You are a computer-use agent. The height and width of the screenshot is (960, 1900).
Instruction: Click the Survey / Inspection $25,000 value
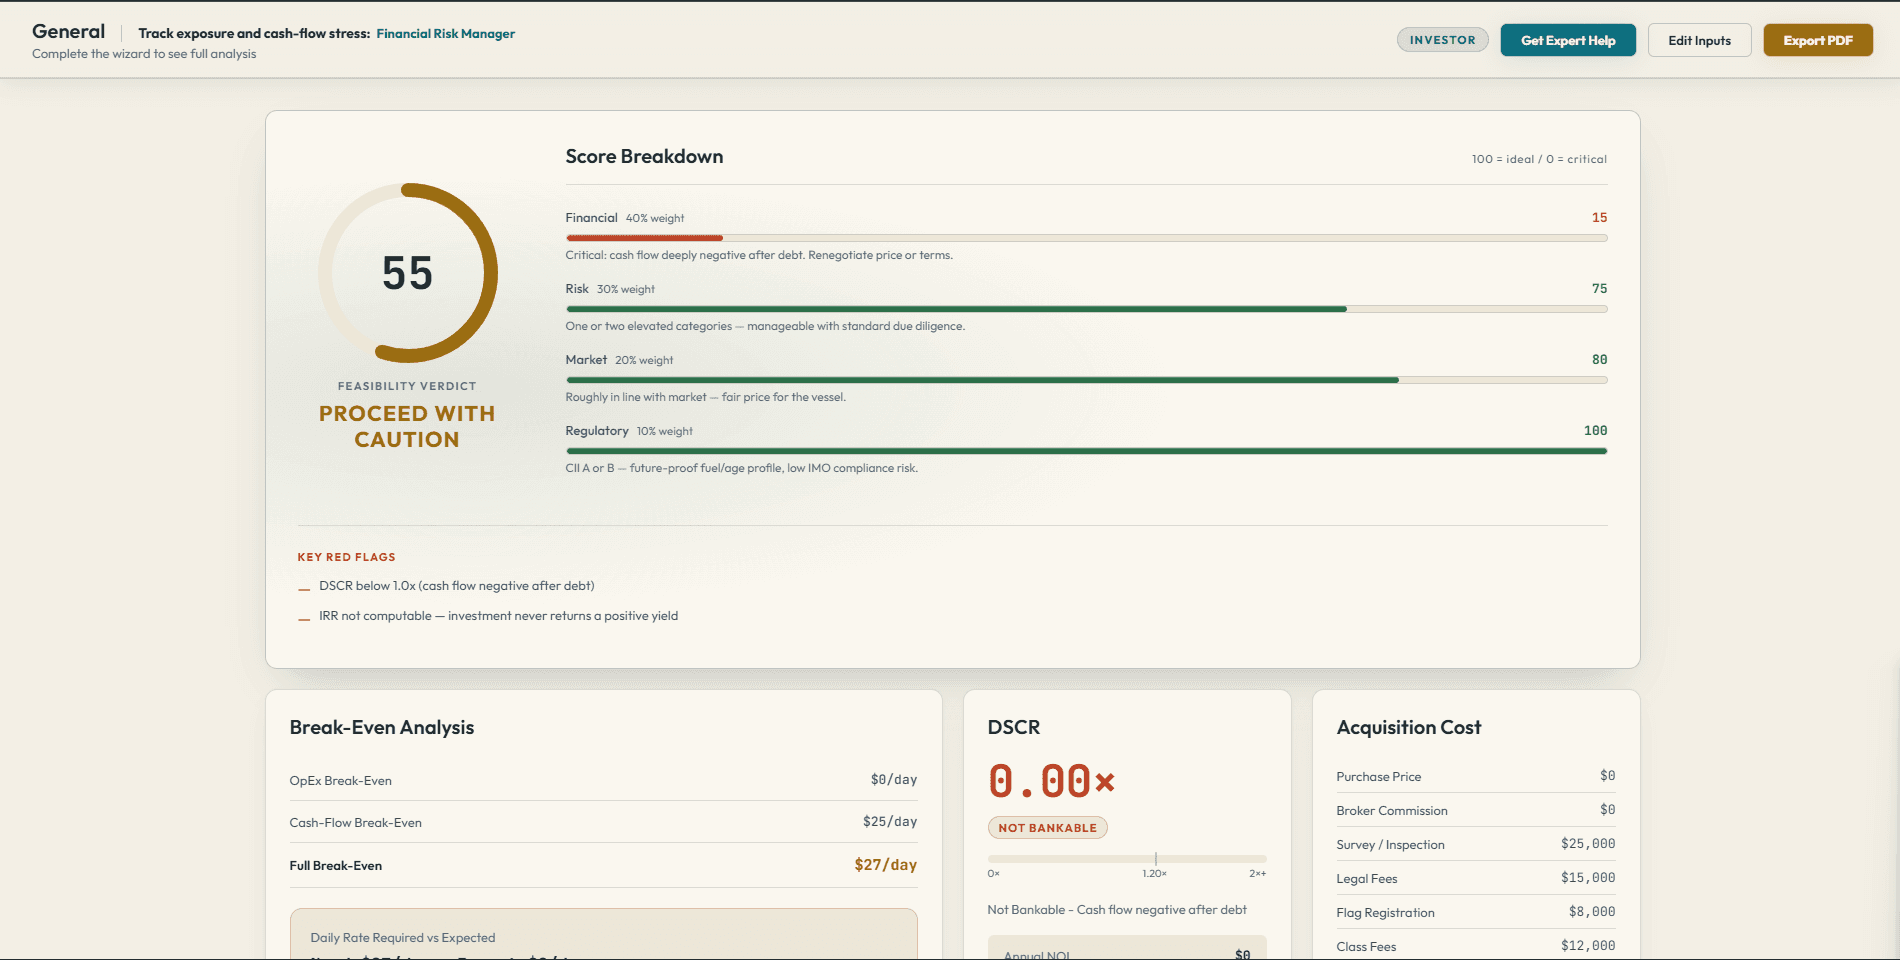coord(1588,844)
